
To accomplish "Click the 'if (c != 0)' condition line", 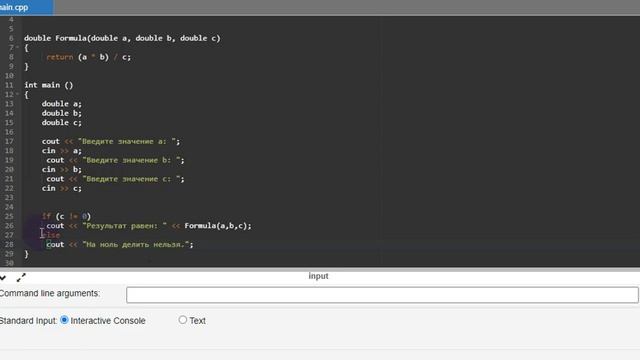I will [66, 216].
